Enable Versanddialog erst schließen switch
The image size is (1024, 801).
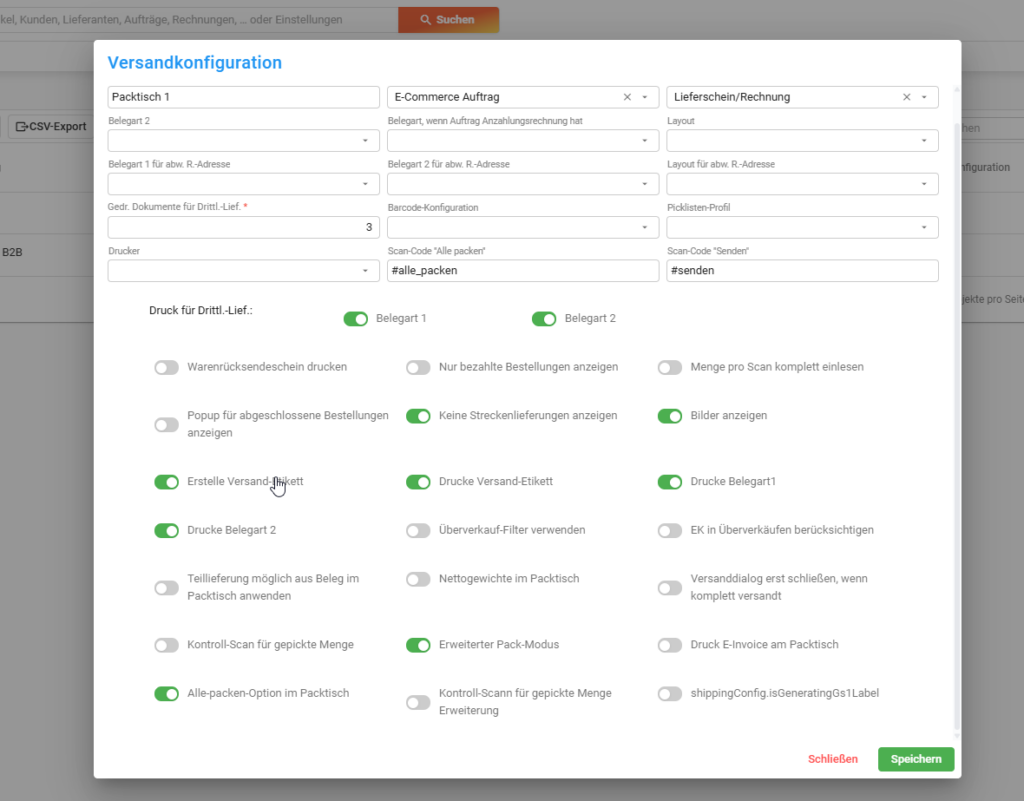click(670, 588)
